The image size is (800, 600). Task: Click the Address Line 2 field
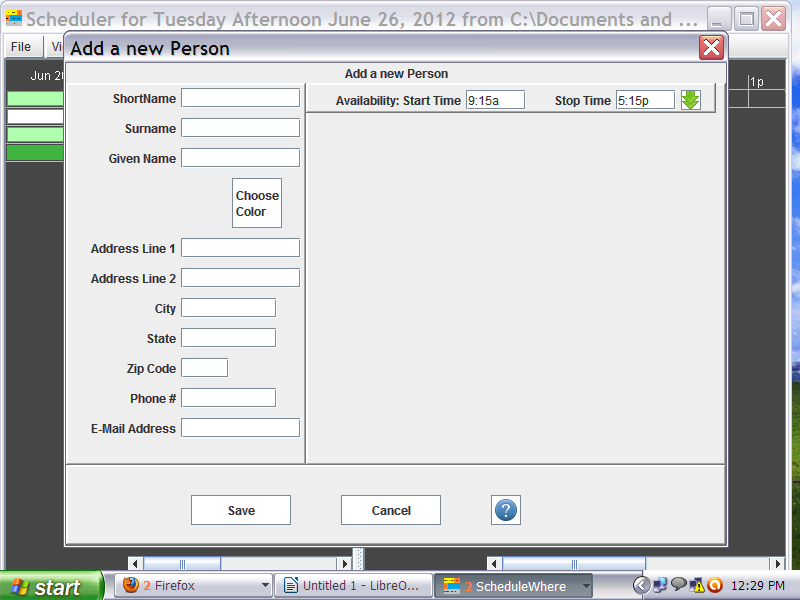pos(240,278)
